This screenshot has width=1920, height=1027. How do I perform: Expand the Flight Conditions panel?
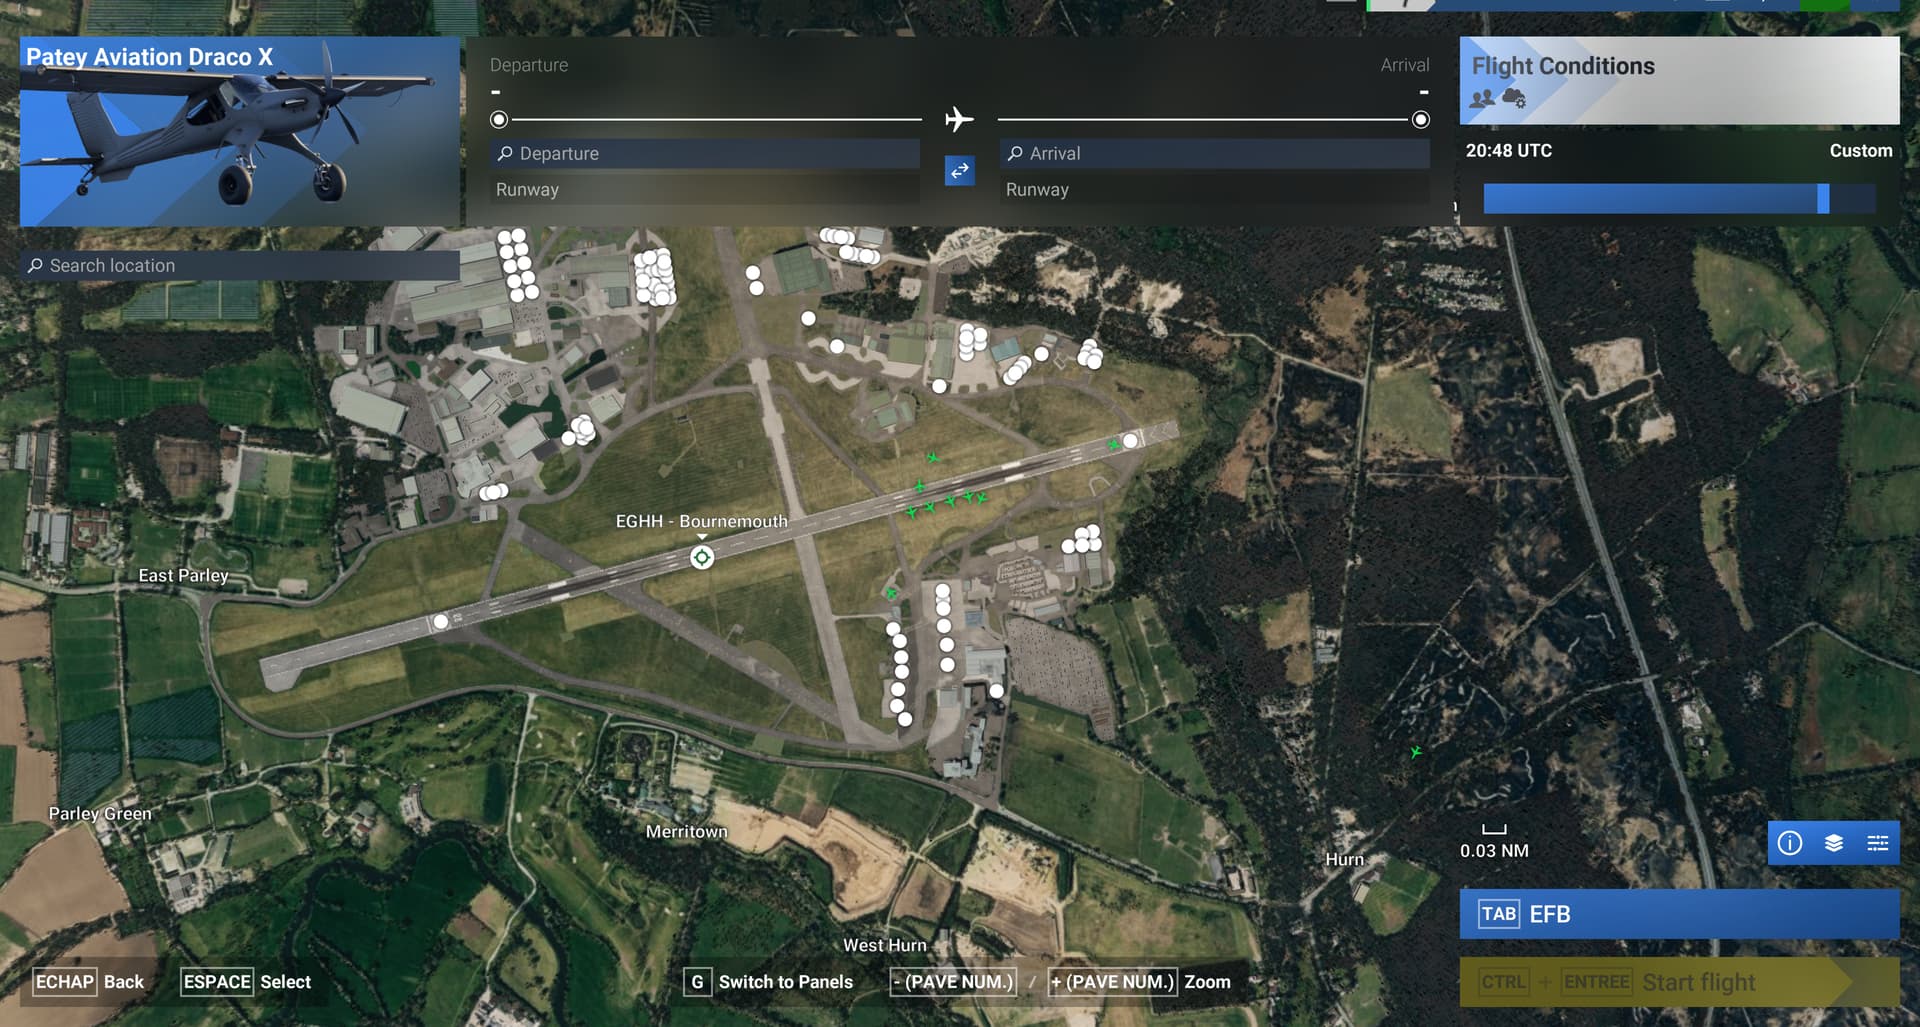tap(1679, 80)
